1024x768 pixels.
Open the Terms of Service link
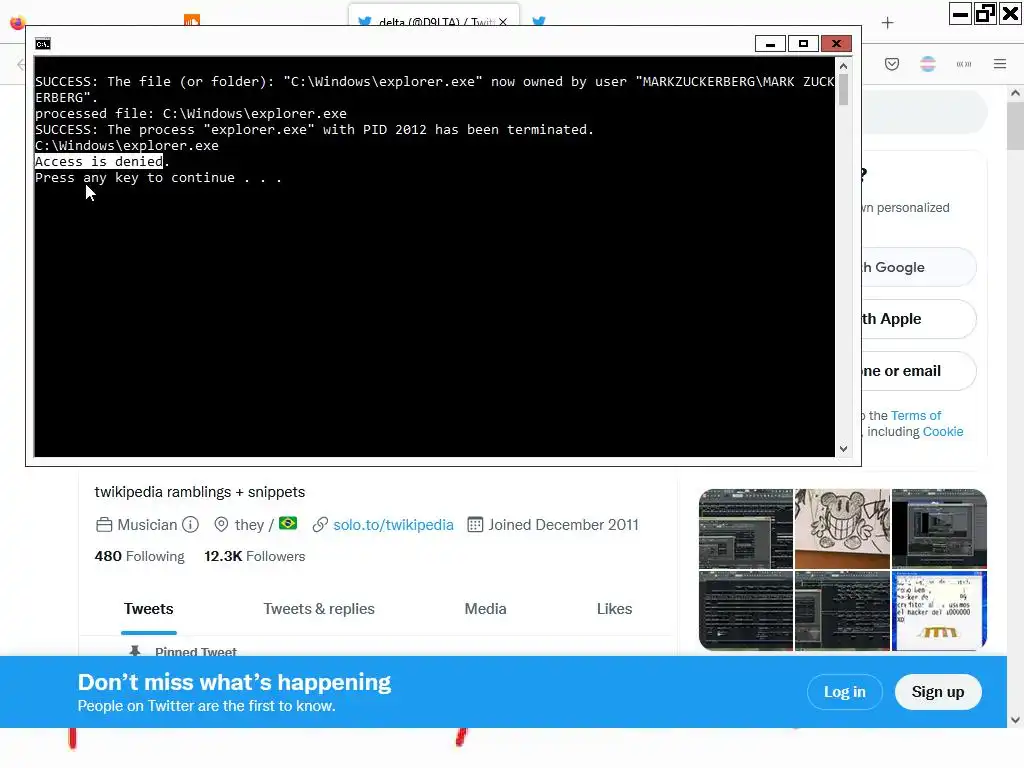916,415
